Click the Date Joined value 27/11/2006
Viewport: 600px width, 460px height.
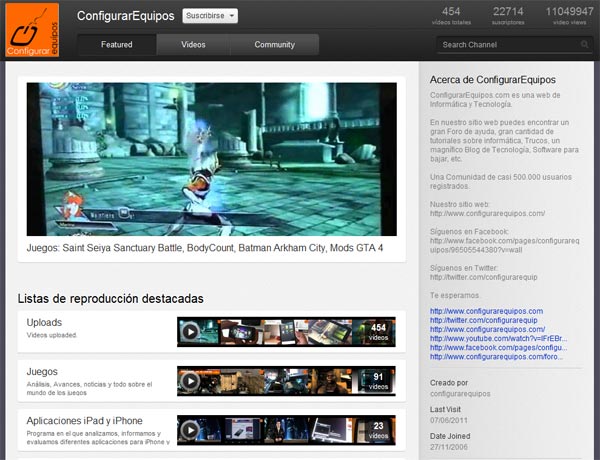449,447
